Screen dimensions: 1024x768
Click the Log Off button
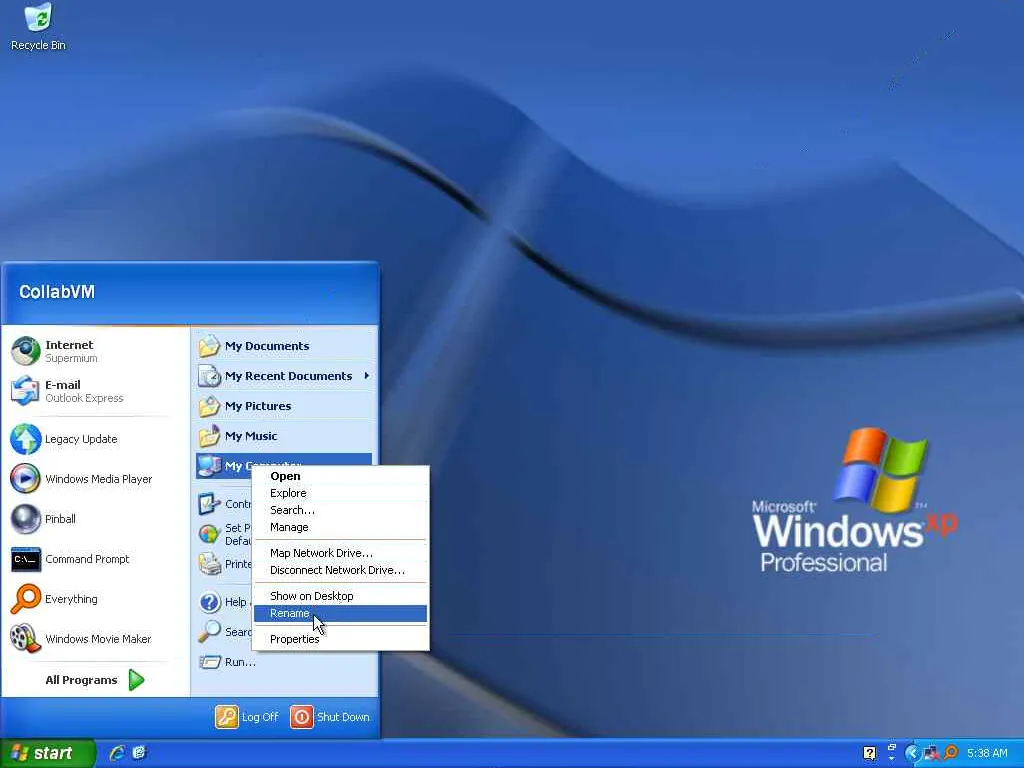point(247,717)
